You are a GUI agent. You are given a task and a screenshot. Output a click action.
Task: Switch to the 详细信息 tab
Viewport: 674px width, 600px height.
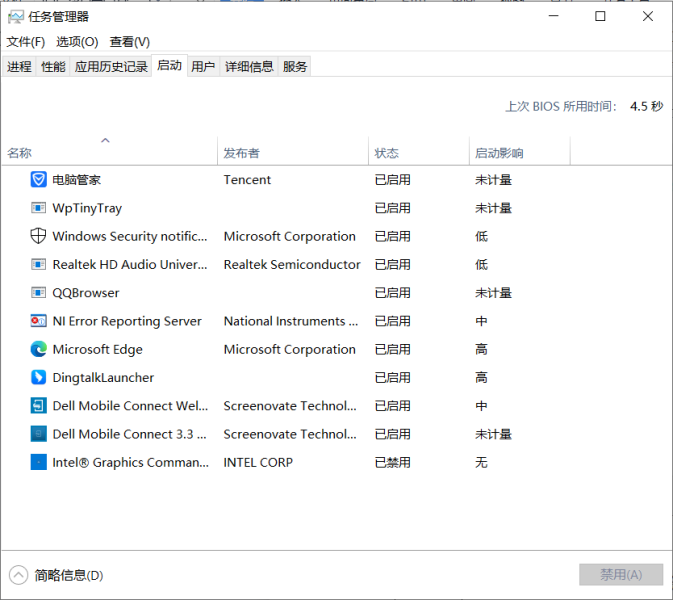click(x=249, y=67)
